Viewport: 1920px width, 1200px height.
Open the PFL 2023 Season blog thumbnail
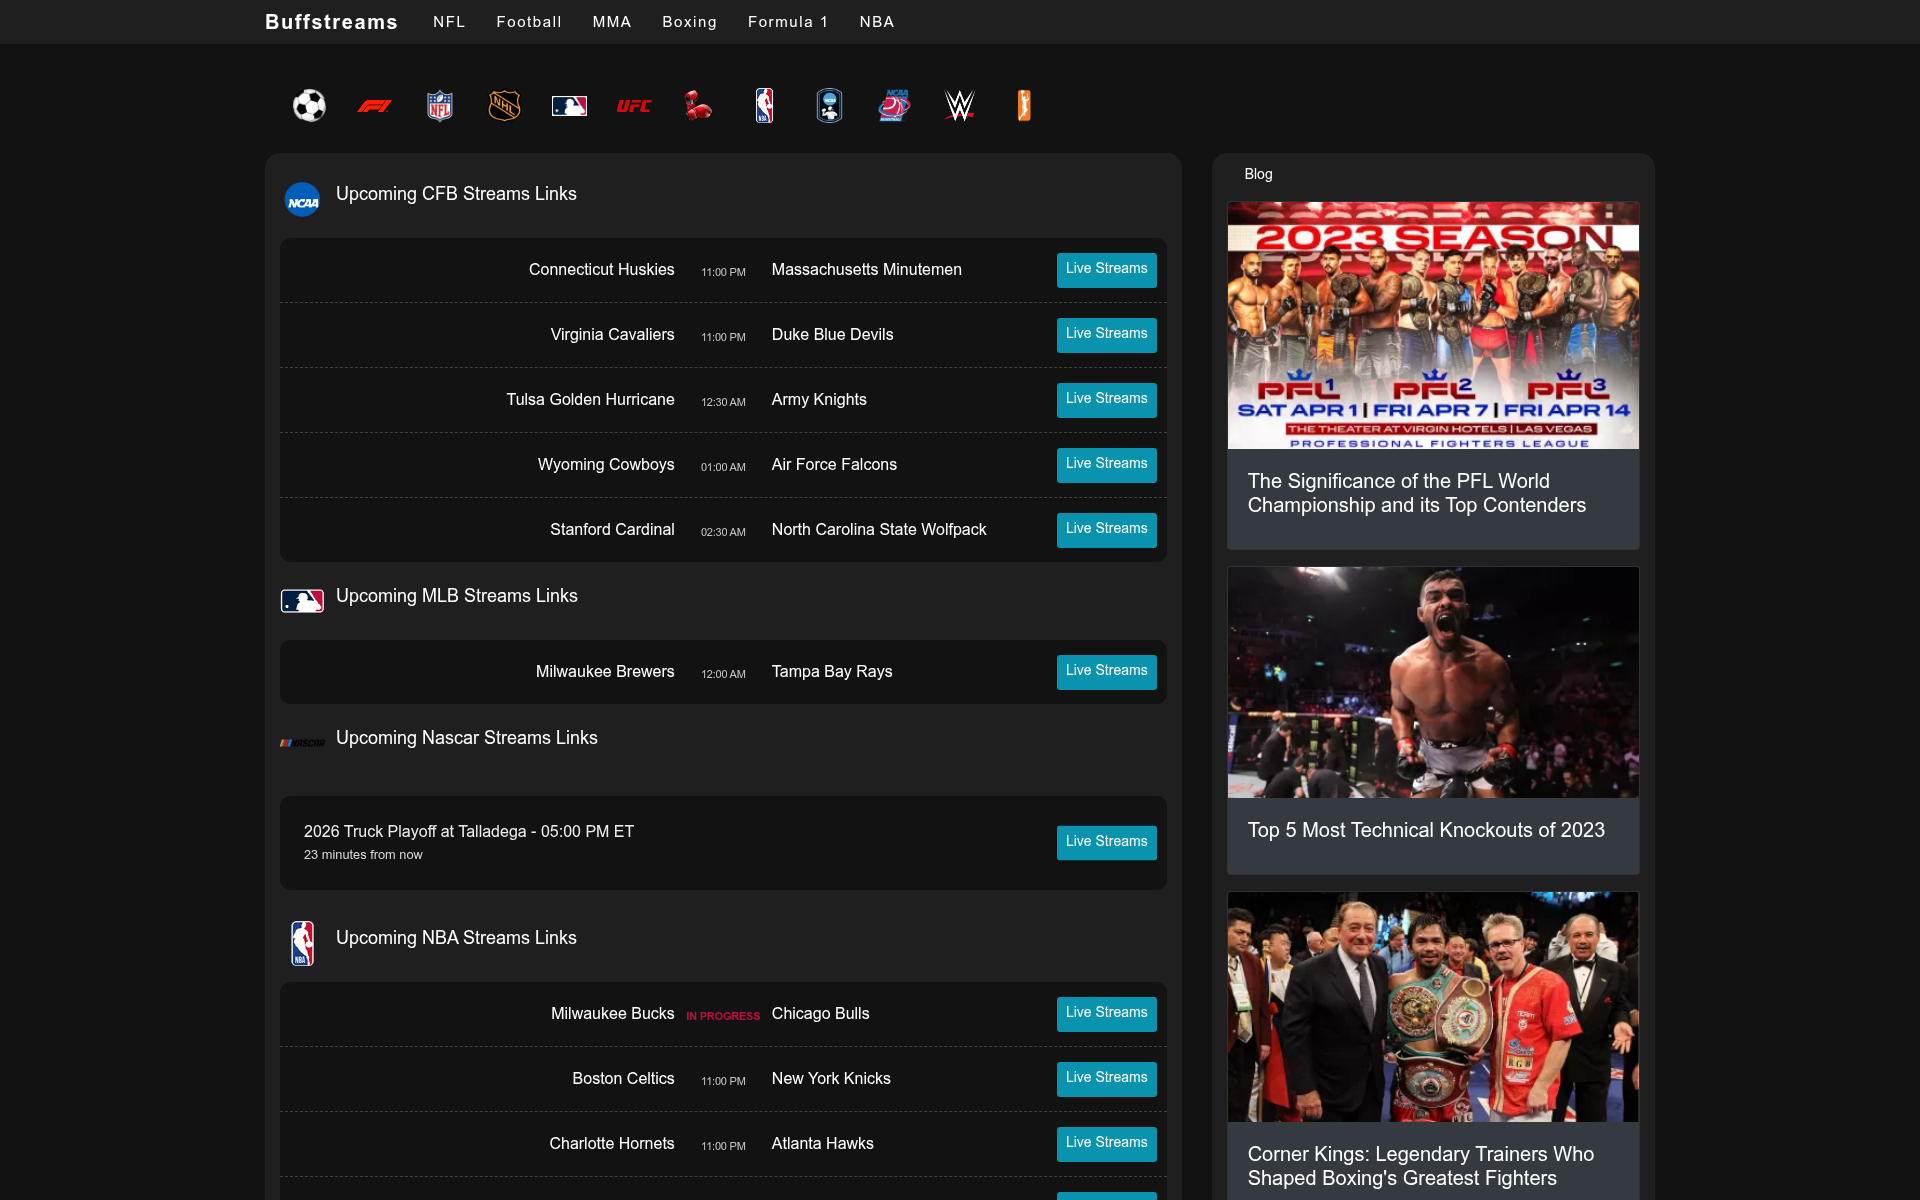click(x=1433, y=326)
